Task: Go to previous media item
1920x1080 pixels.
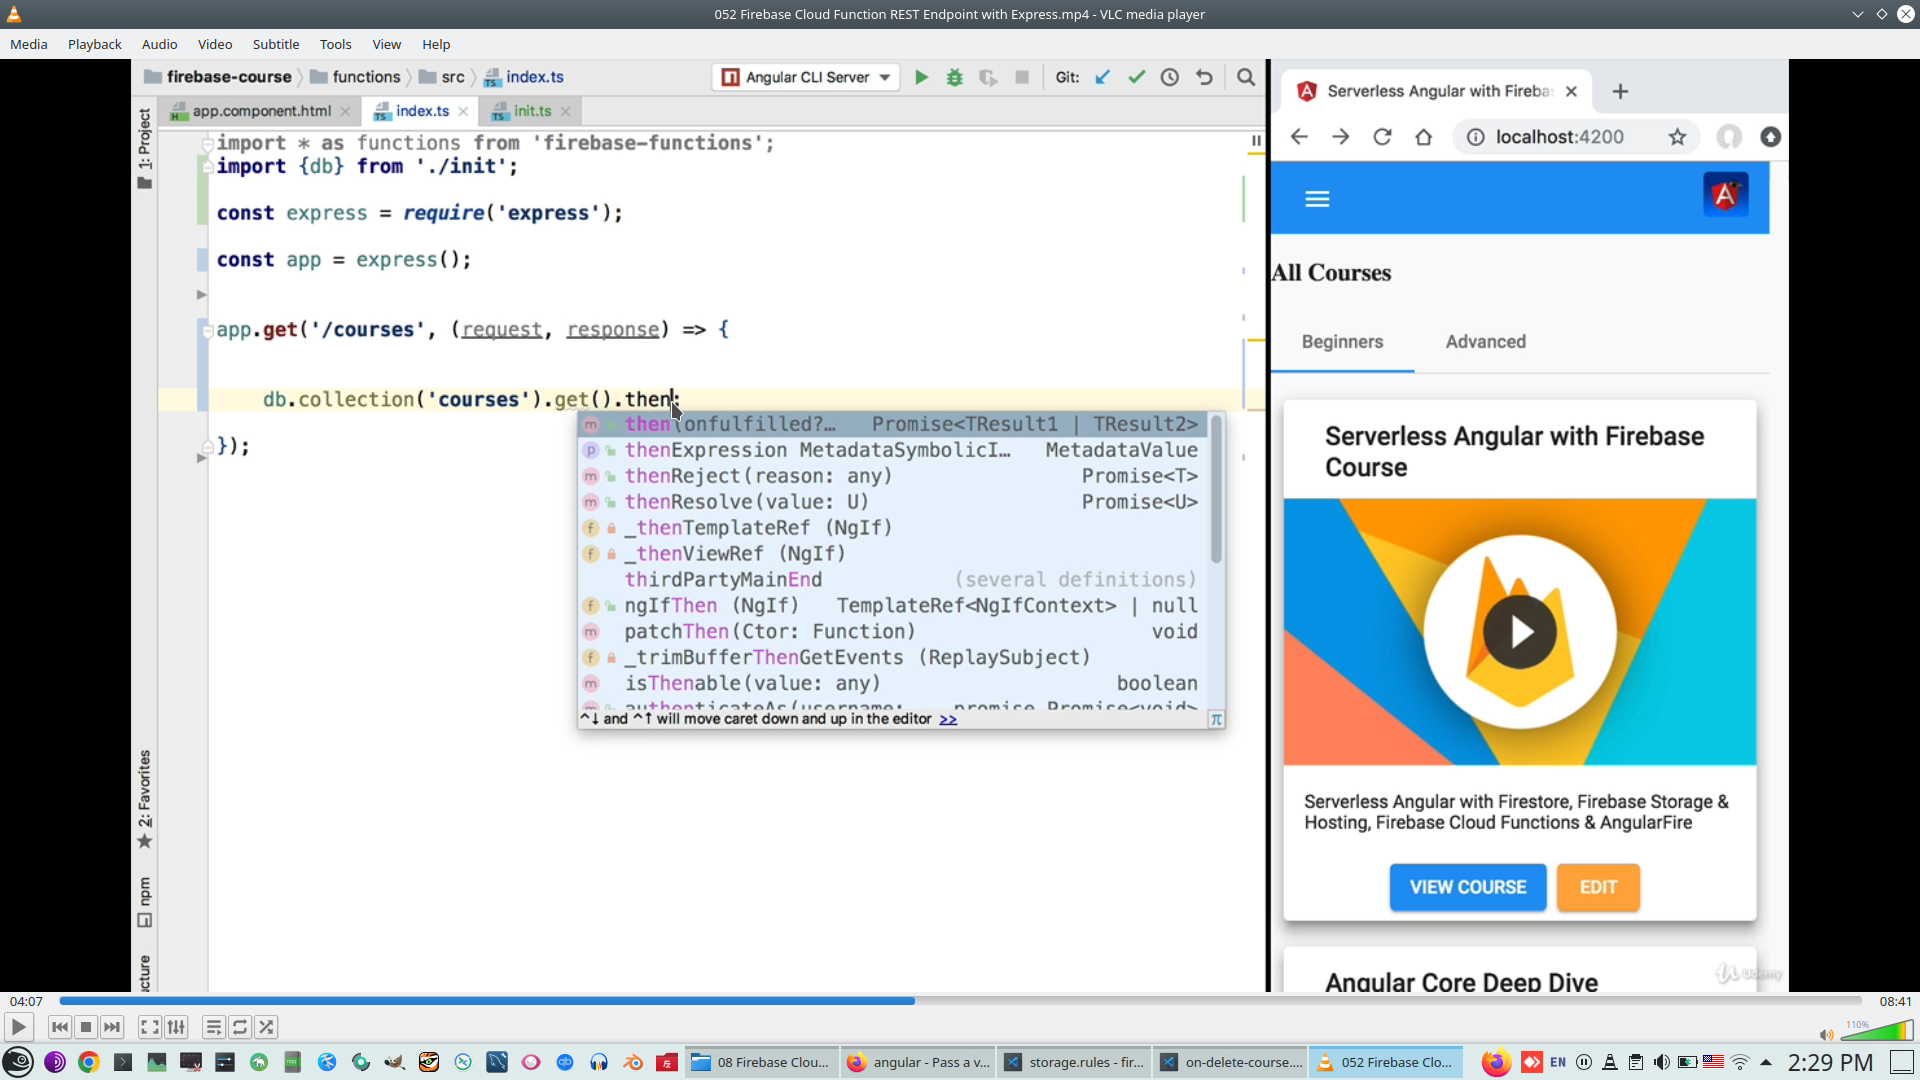Action: point(60,1027)
